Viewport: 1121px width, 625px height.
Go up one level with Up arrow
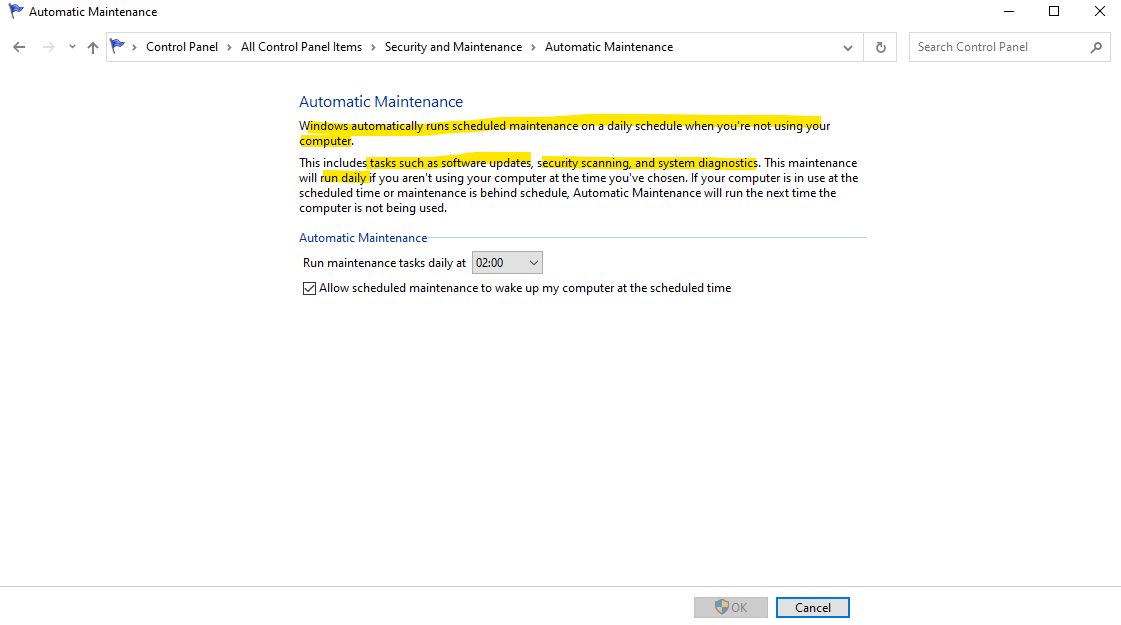pos(93,47)
